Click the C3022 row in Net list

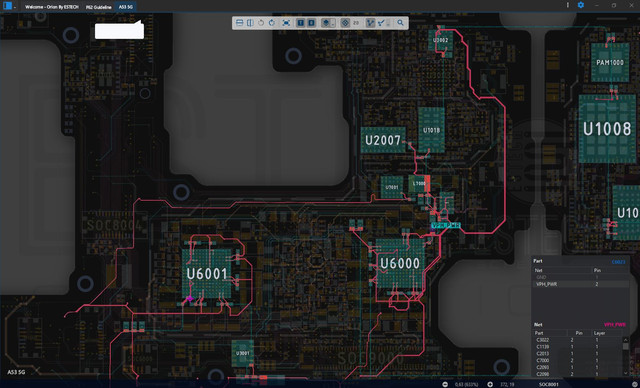(x=578, y=340)
